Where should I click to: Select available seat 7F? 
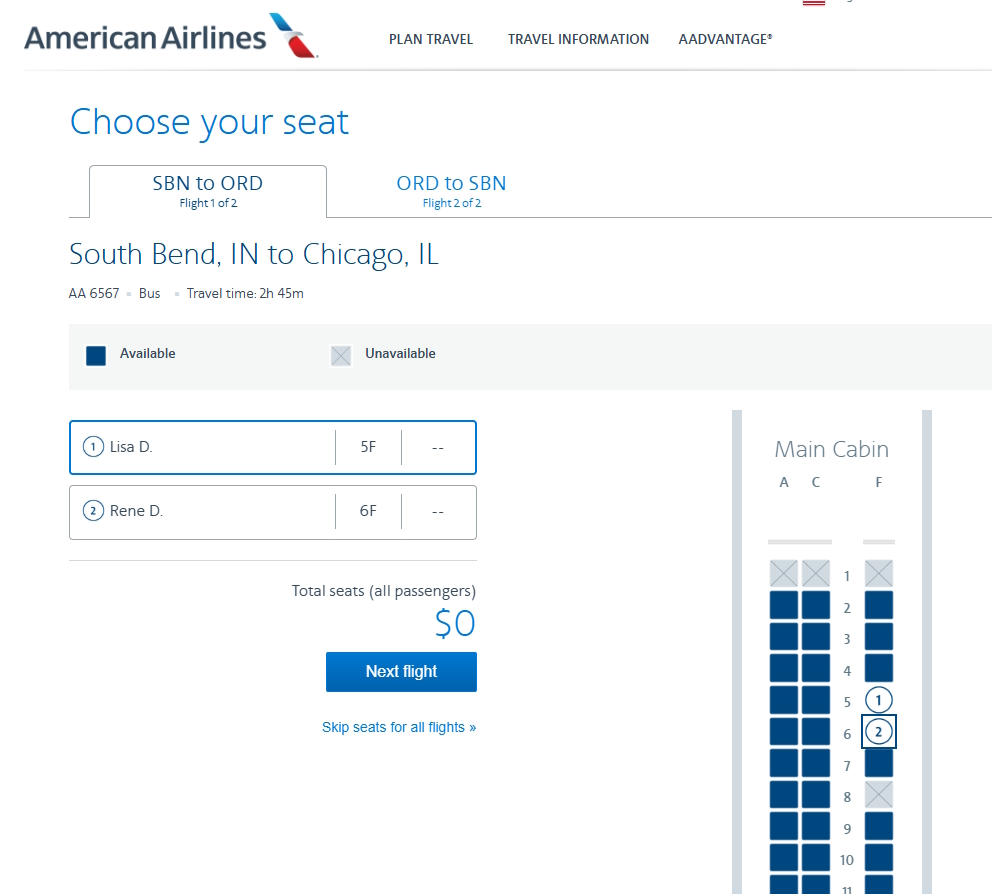coord(879,764)
